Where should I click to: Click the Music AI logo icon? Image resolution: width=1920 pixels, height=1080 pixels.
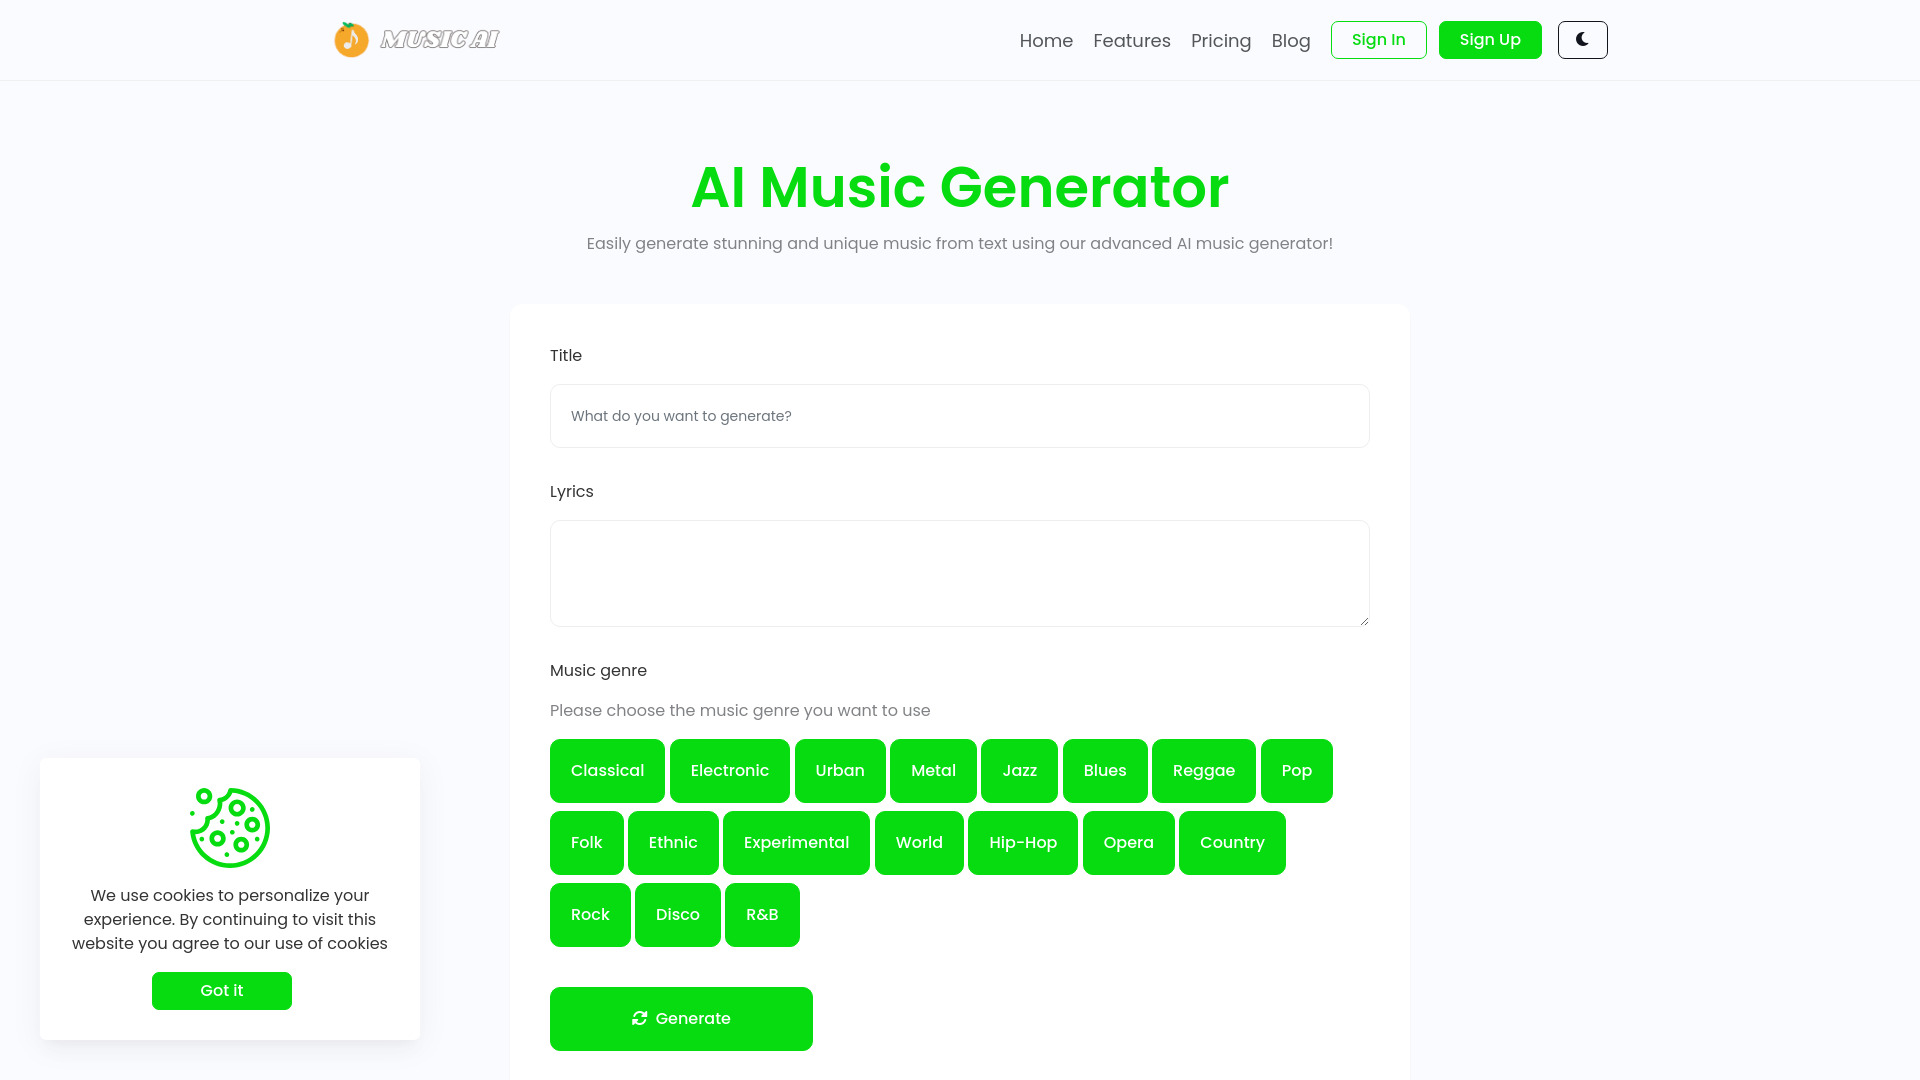(x=349, y=40)
